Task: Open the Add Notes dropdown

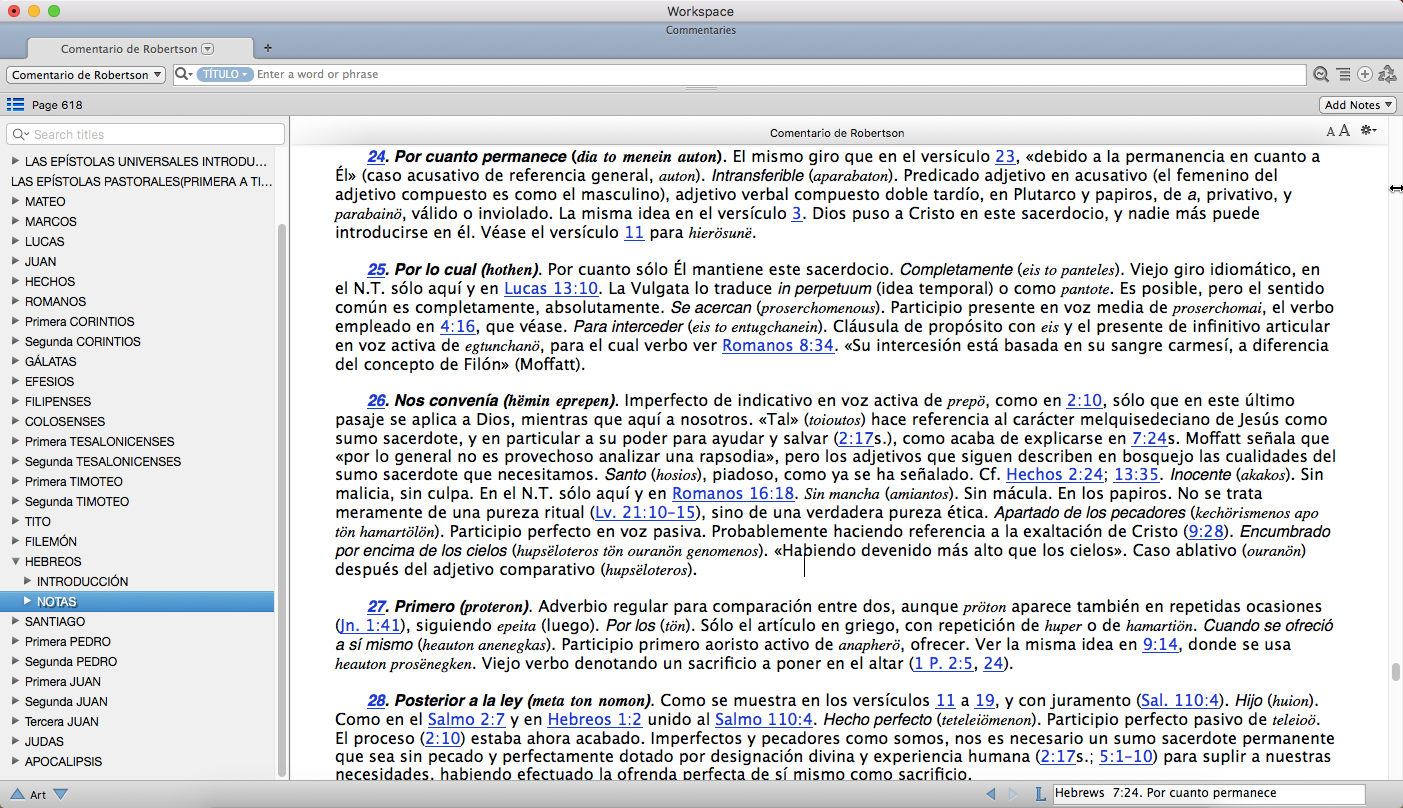Action: click(x=1357, y=105)
